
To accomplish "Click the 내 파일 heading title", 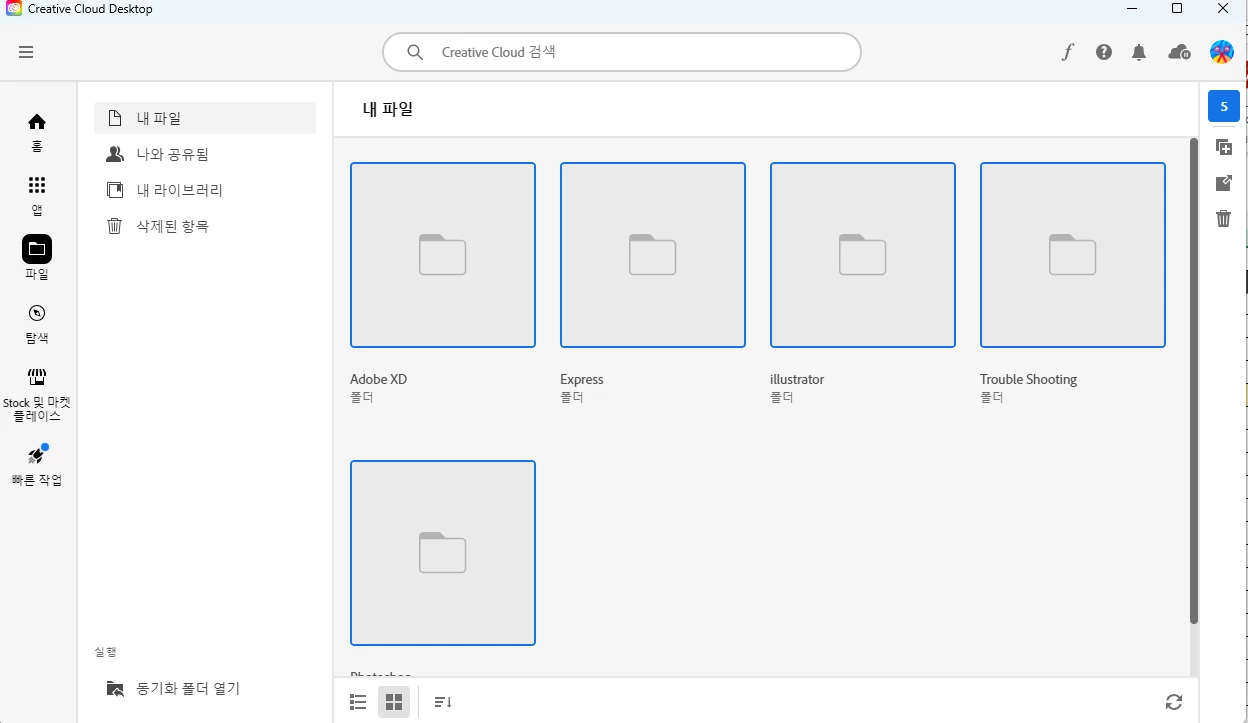I will (388, 109).
